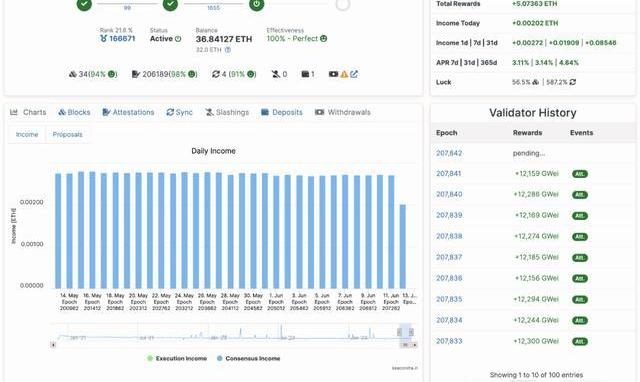Click the rank medal icon beside 166671
Viewport: 640px width, 382px height.
pyautogui.click(x=103, y=38)
